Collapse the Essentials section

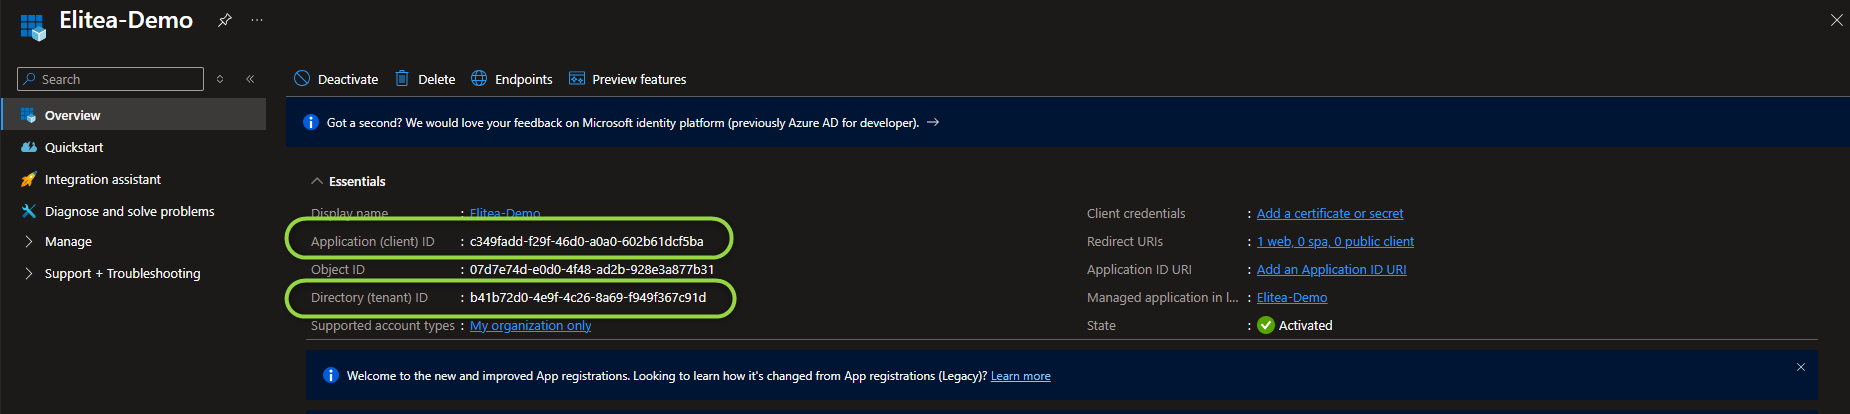(318, 181)
